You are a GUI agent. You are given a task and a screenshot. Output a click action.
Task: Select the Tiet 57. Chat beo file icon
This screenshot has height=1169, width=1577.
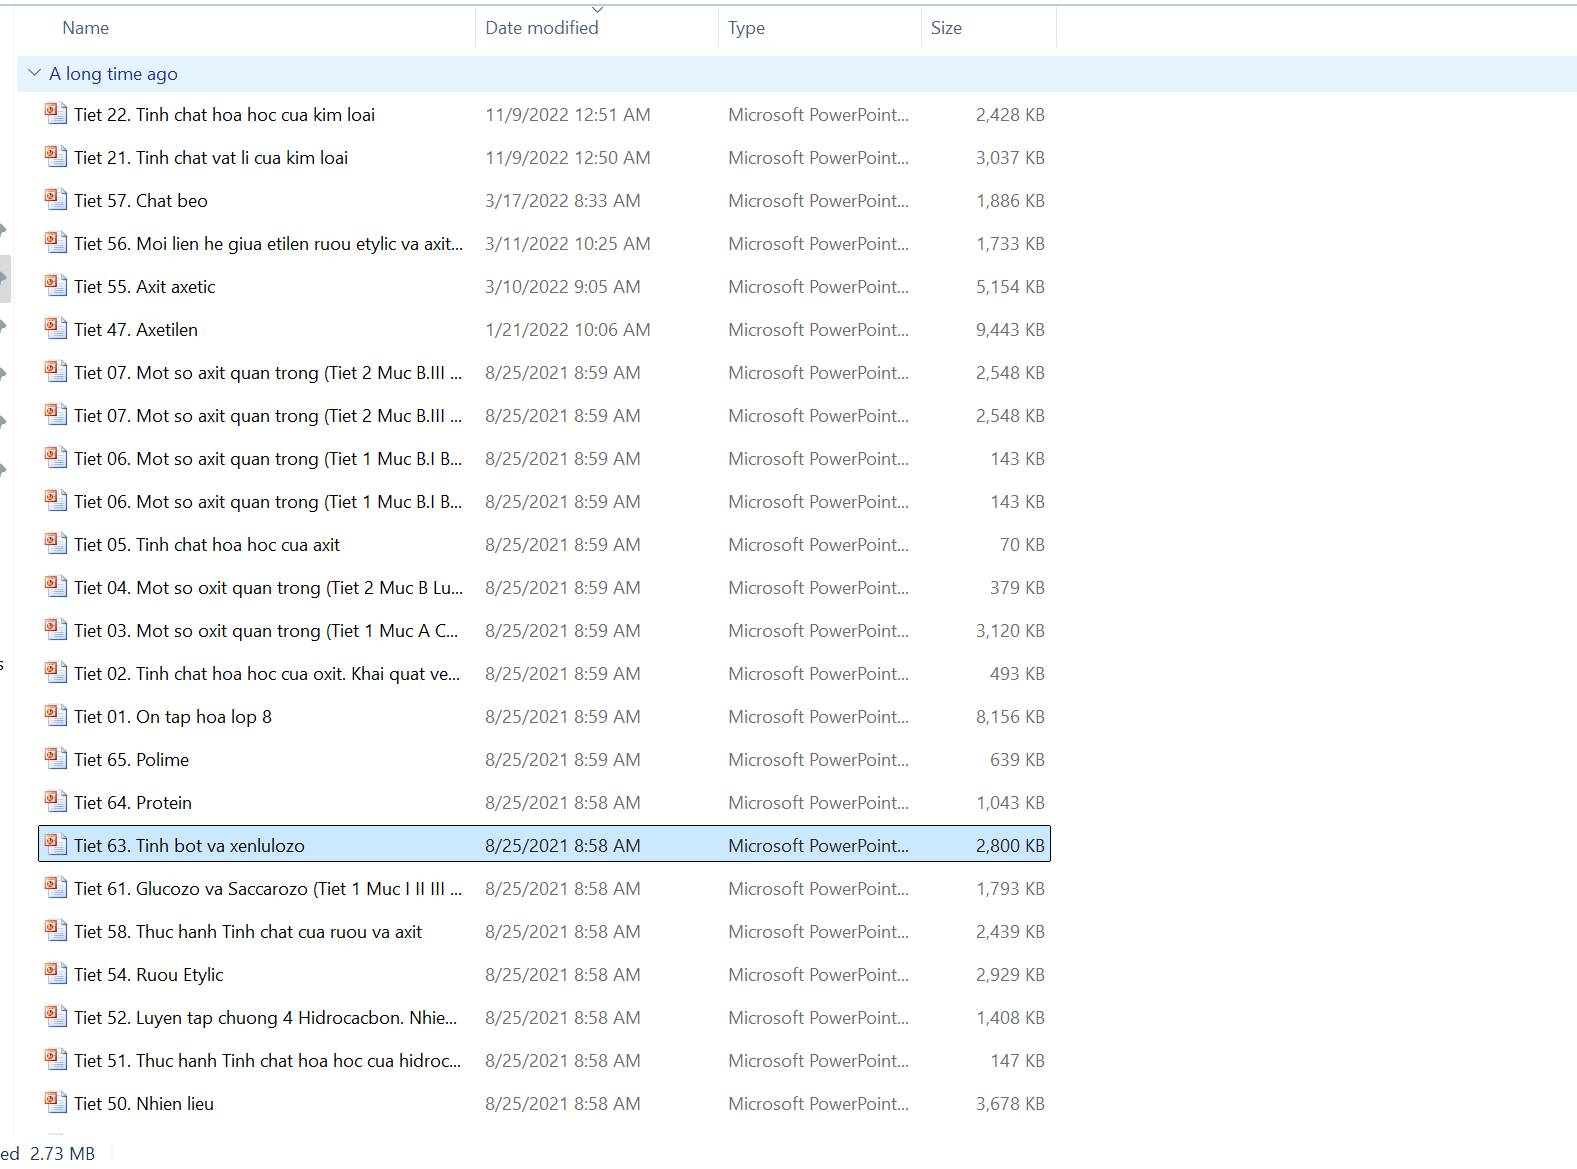click(56, 199)
